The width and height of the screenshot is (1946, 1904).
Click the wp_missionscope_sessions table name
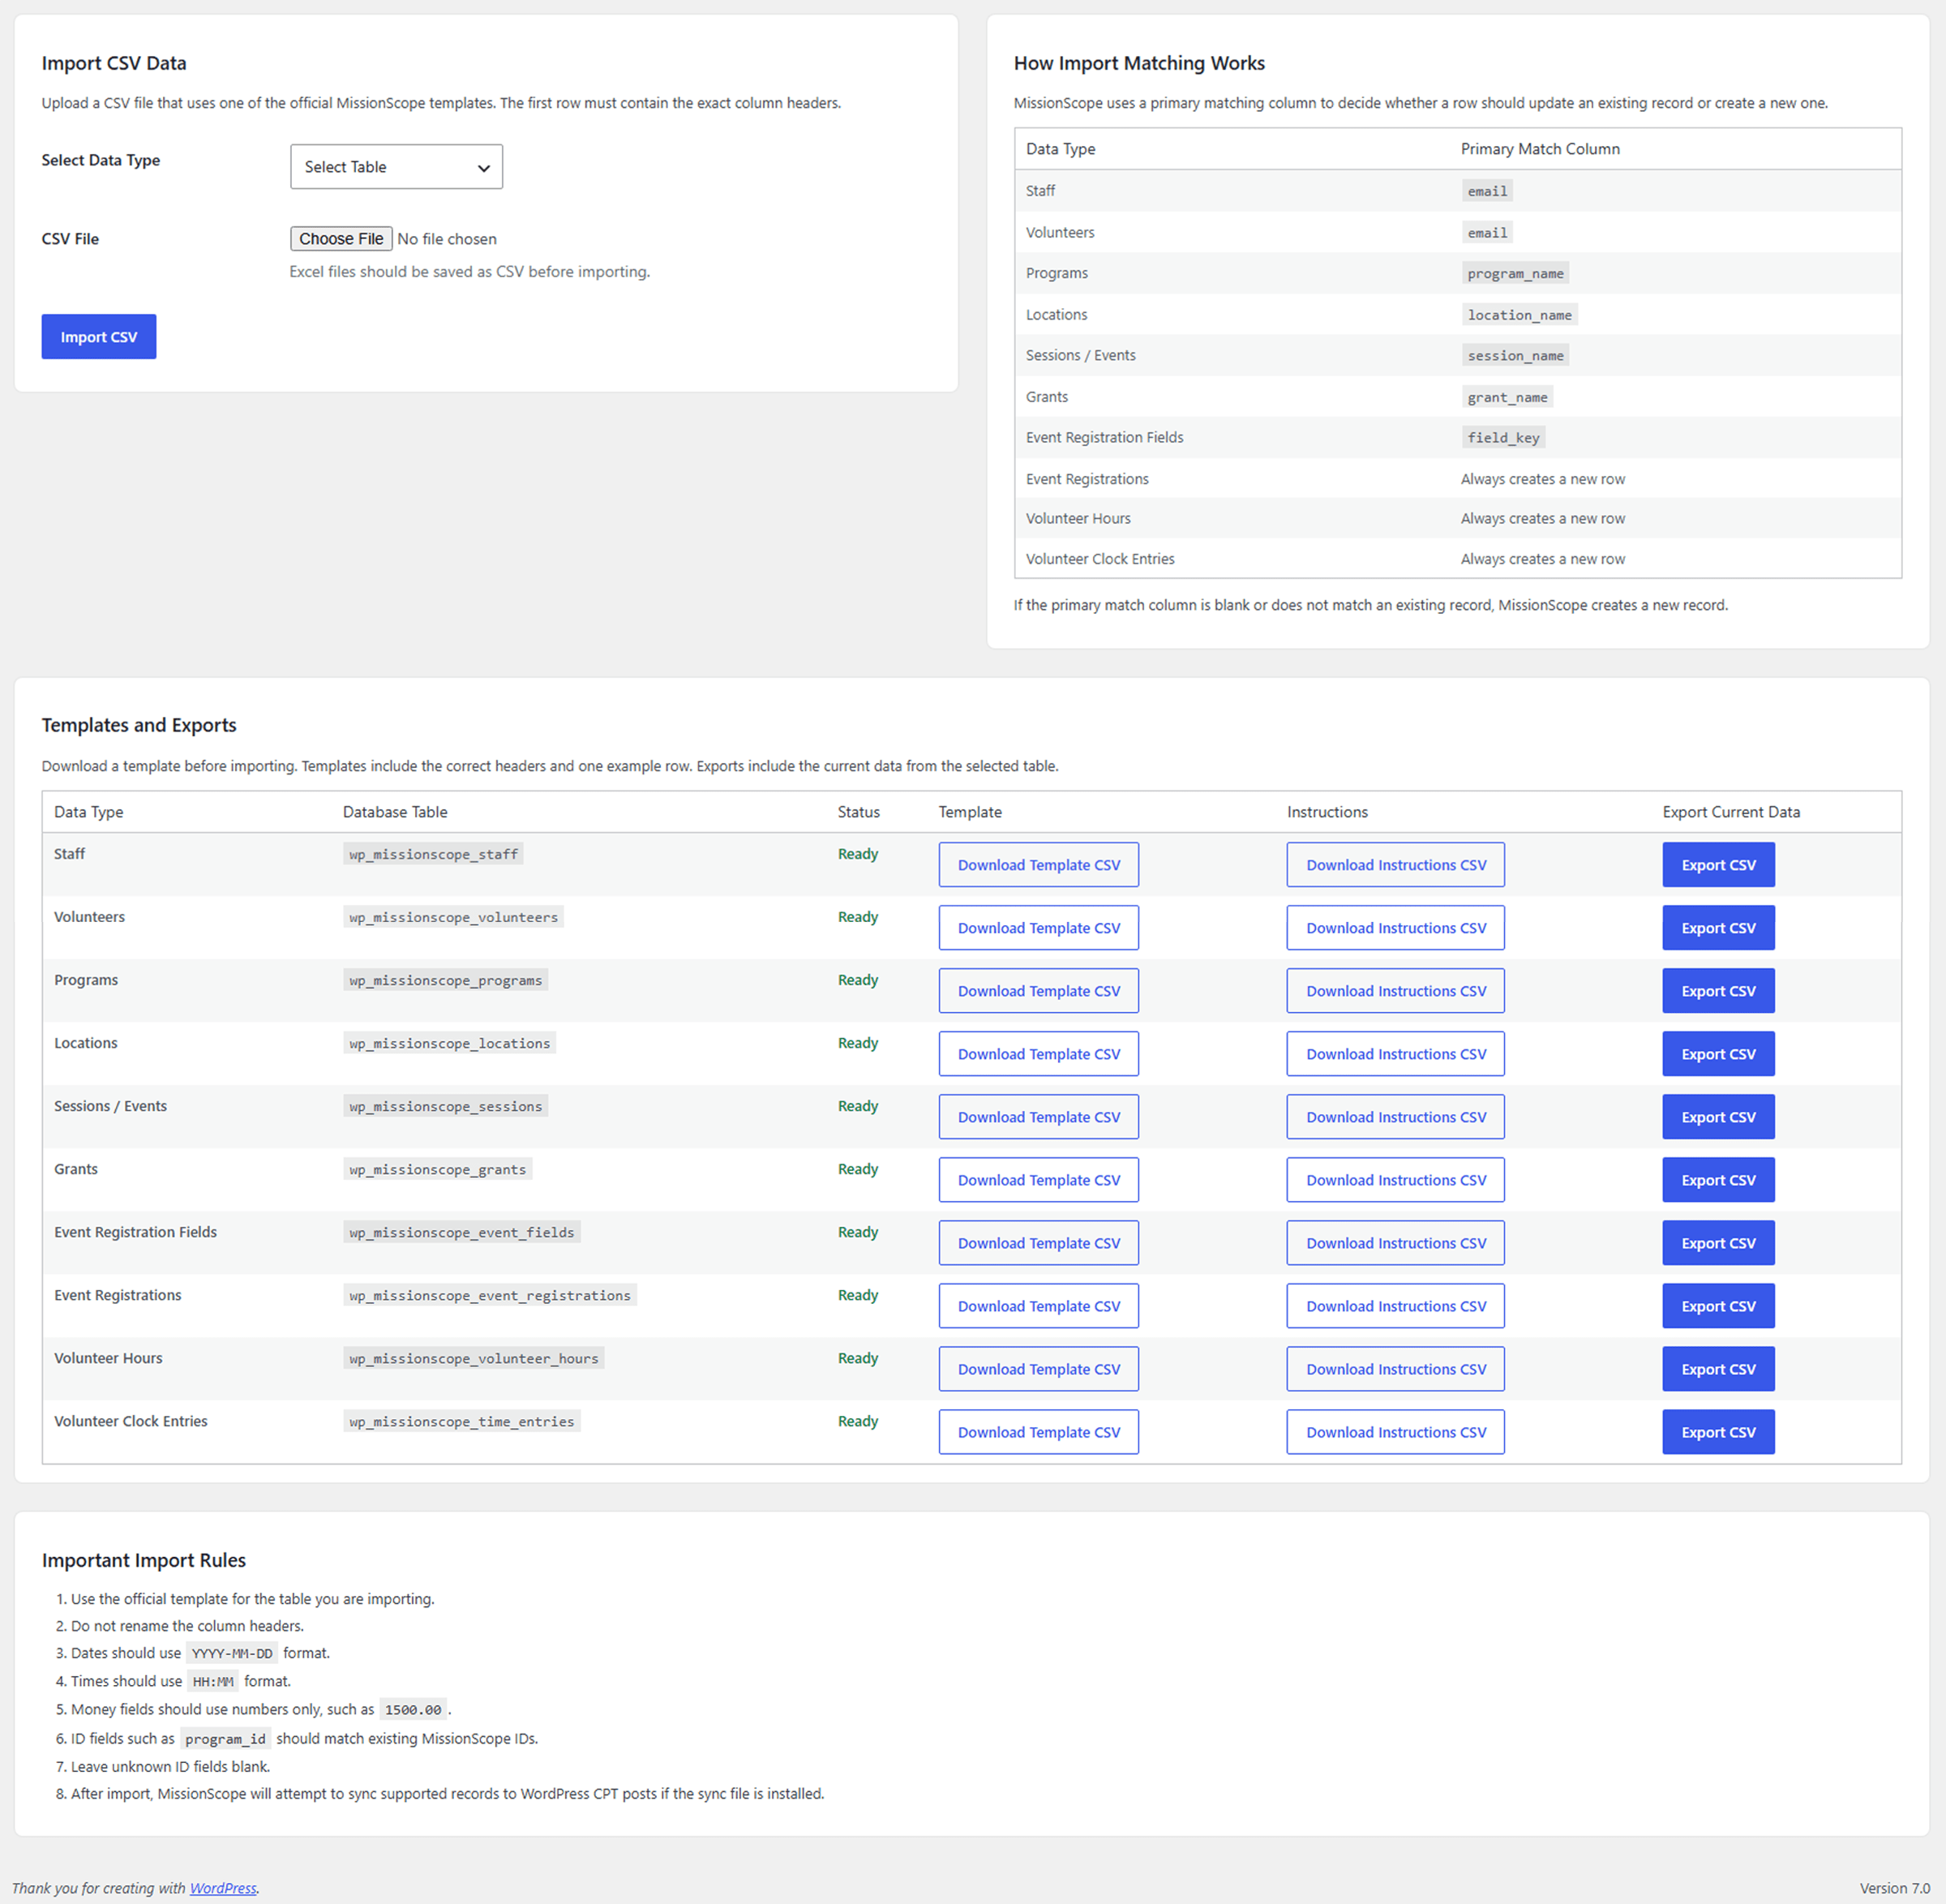pyautogui.click(x=445, y=1106)
